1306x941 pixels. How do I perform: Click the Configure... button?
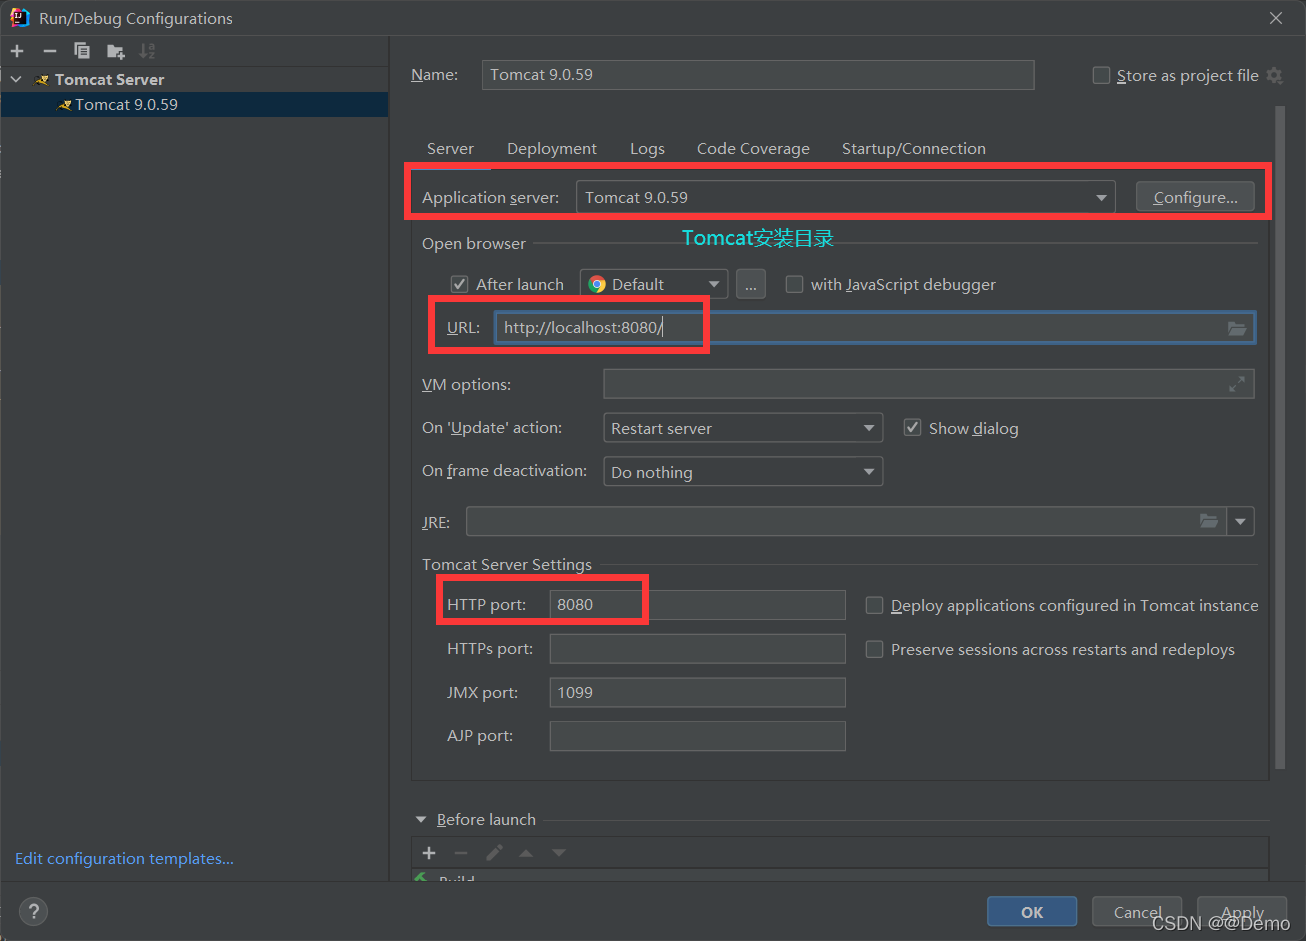pyautogui.click(x=1195, y=197)
